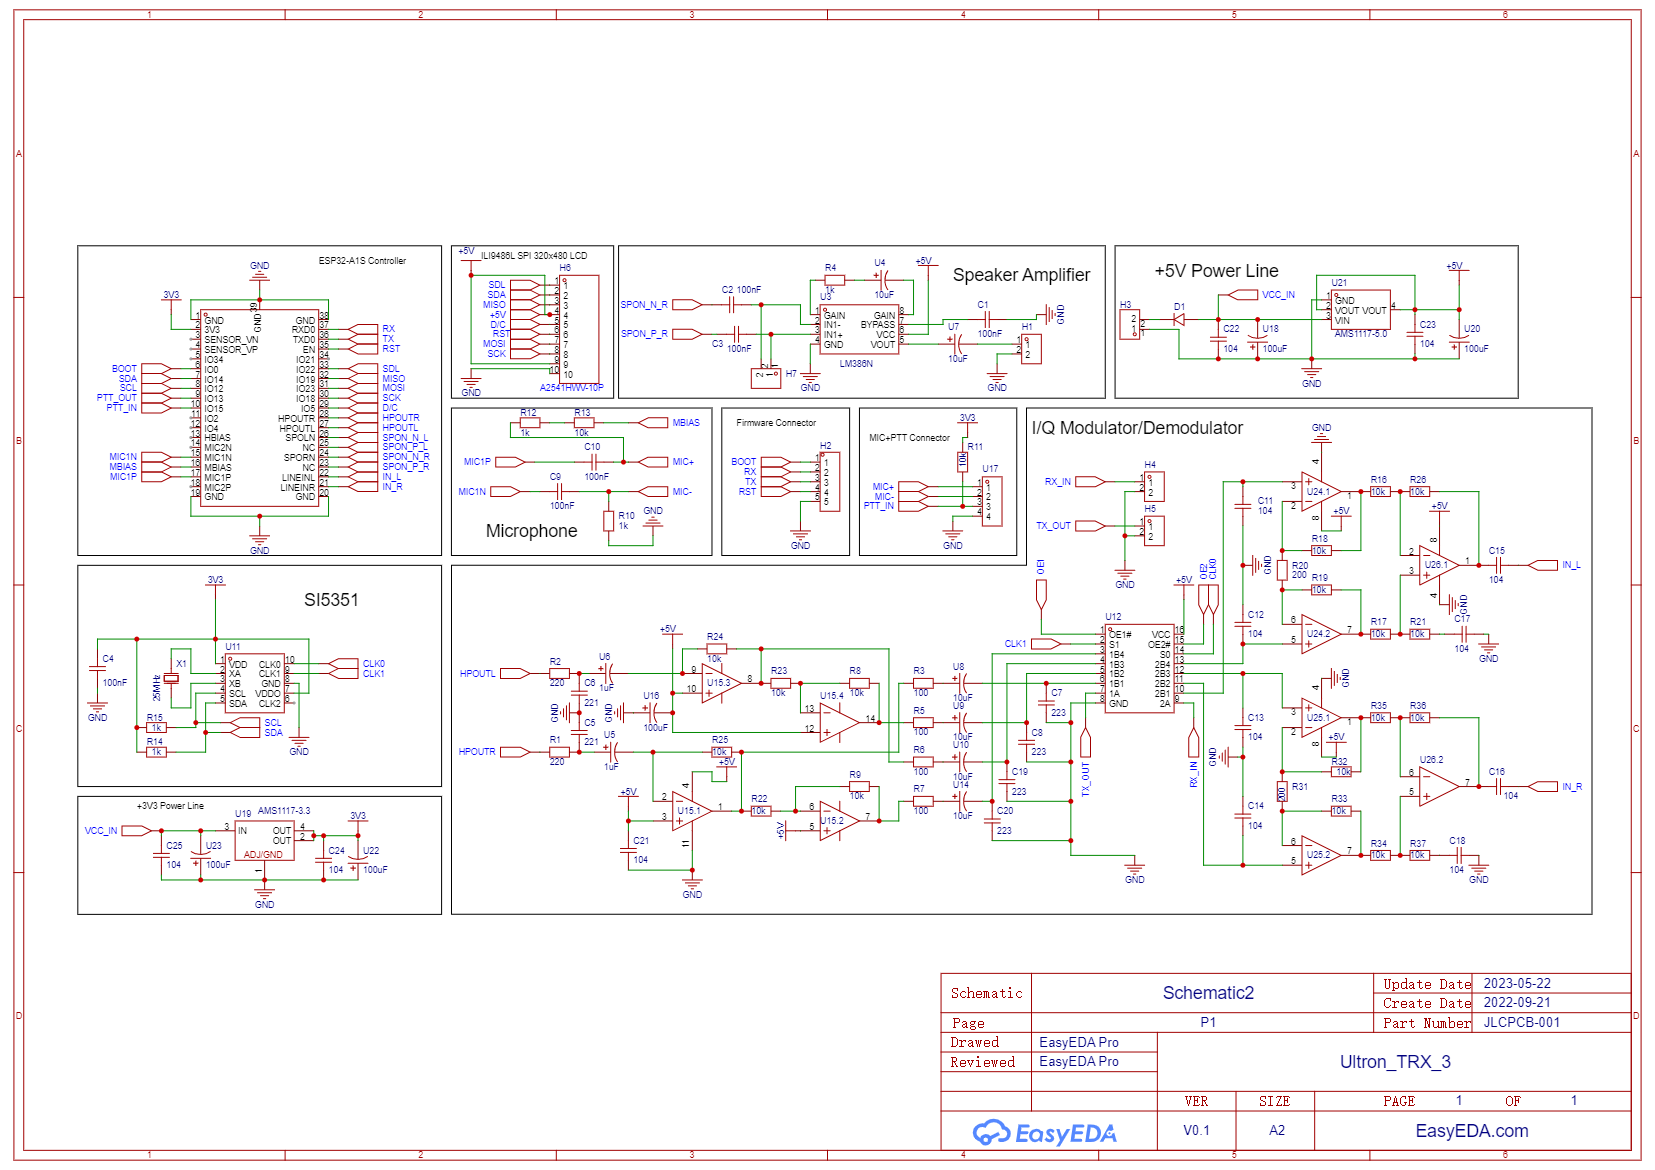Select the AMS1117-5.0 regulator U21
The width and height of the screenshot is (1655, 1170).
tap(1361, 310)
